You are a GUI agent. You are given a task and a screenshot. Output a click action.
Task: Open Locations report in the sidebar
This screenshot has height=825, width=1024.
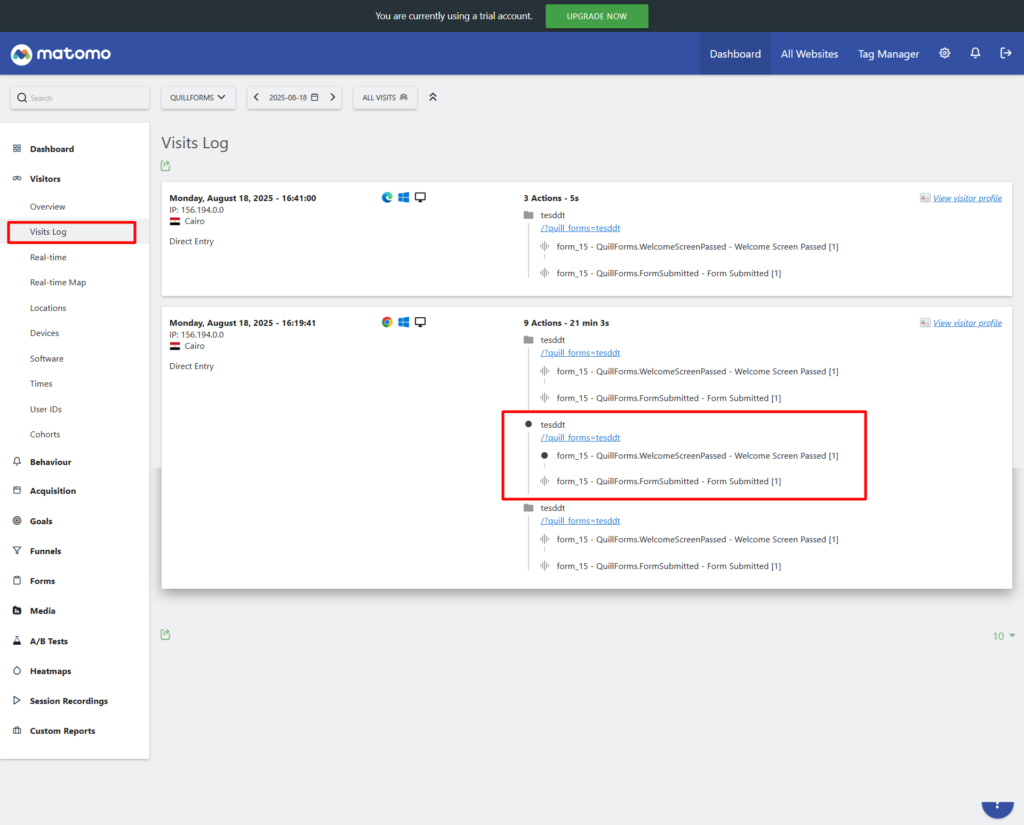coord(48,308)
